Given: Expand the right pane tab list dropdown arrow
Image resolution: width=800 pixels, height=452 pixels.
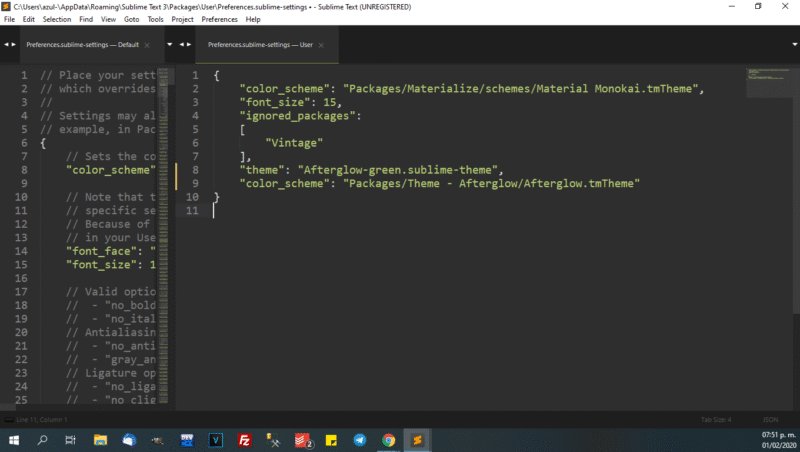Looking at the screenshot, I should pos(790,45).
